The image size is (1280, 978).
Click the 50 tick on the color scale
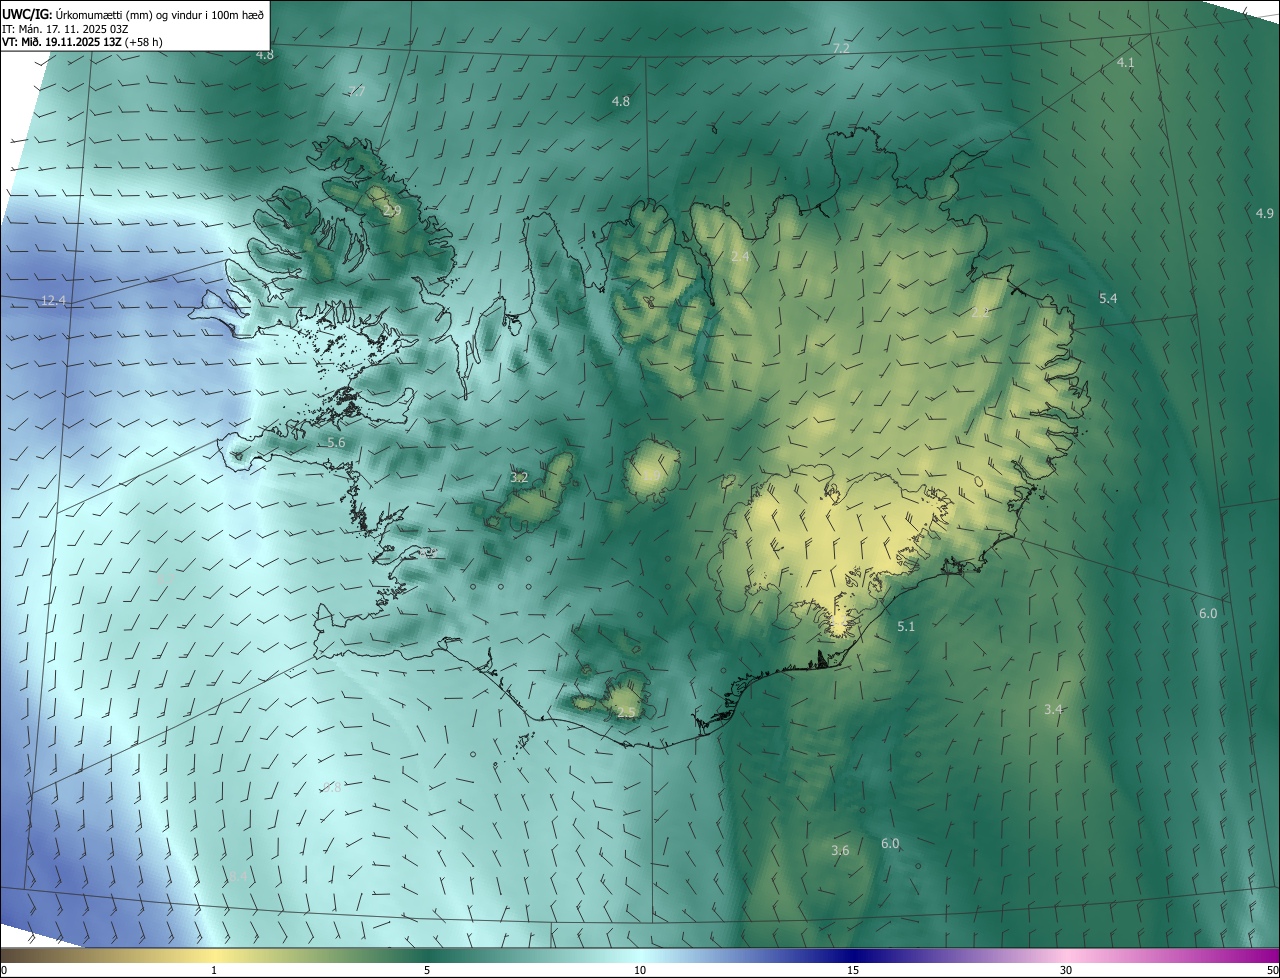pyautogui.click(x=1272, y=970)
